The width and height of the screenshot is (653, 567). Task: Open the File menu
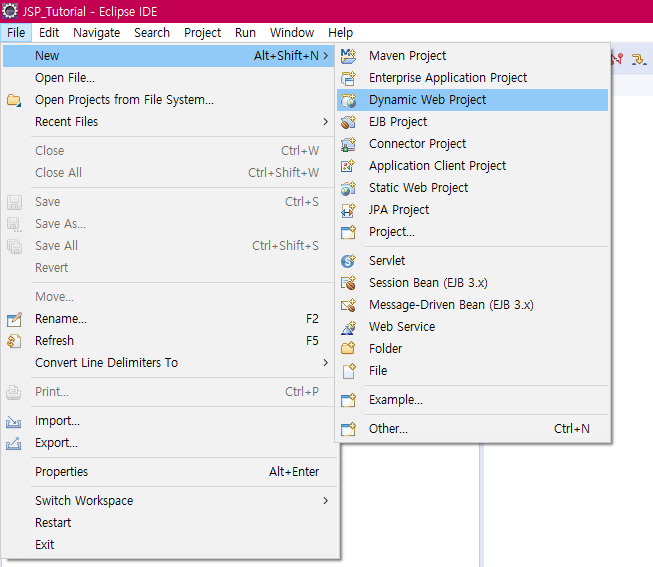click(16, 32)
